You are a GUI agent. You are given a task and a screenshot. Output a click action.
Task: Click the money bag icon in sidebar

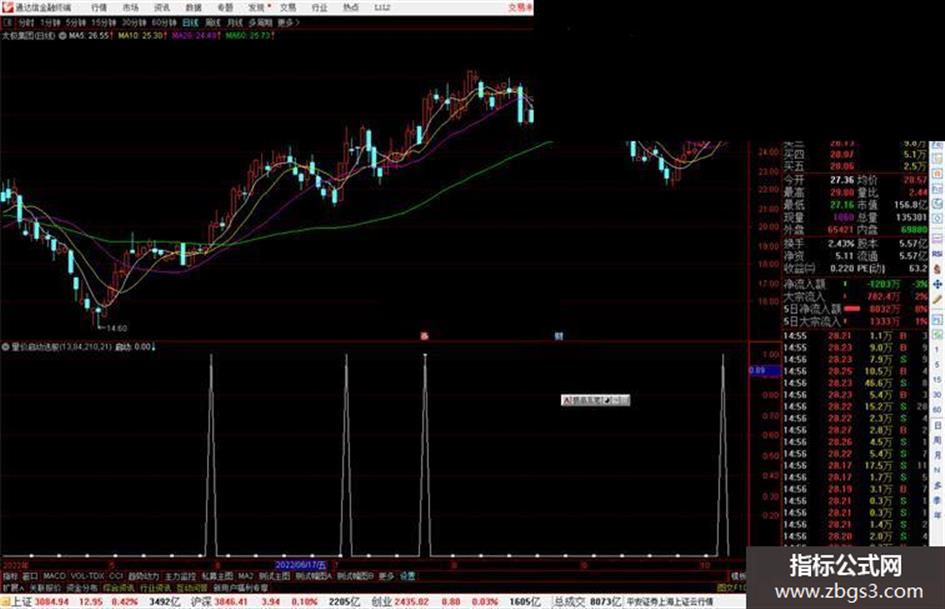937,269
